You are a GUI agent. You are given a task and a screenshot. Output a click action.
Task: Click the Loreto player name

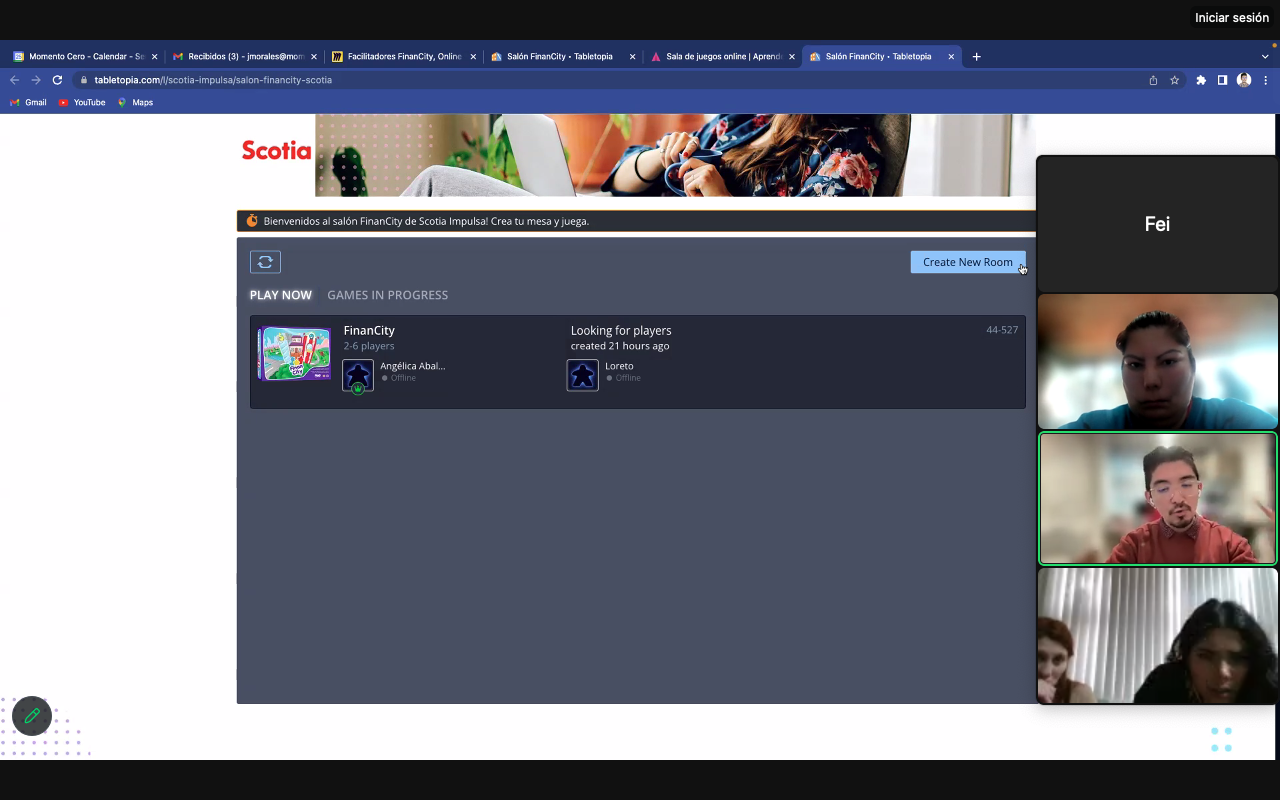[x=619, y=366]
